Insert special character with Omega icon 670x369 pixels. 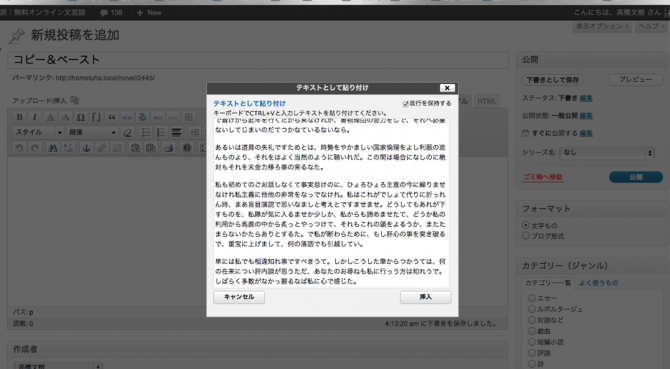[x=81, y=117]
